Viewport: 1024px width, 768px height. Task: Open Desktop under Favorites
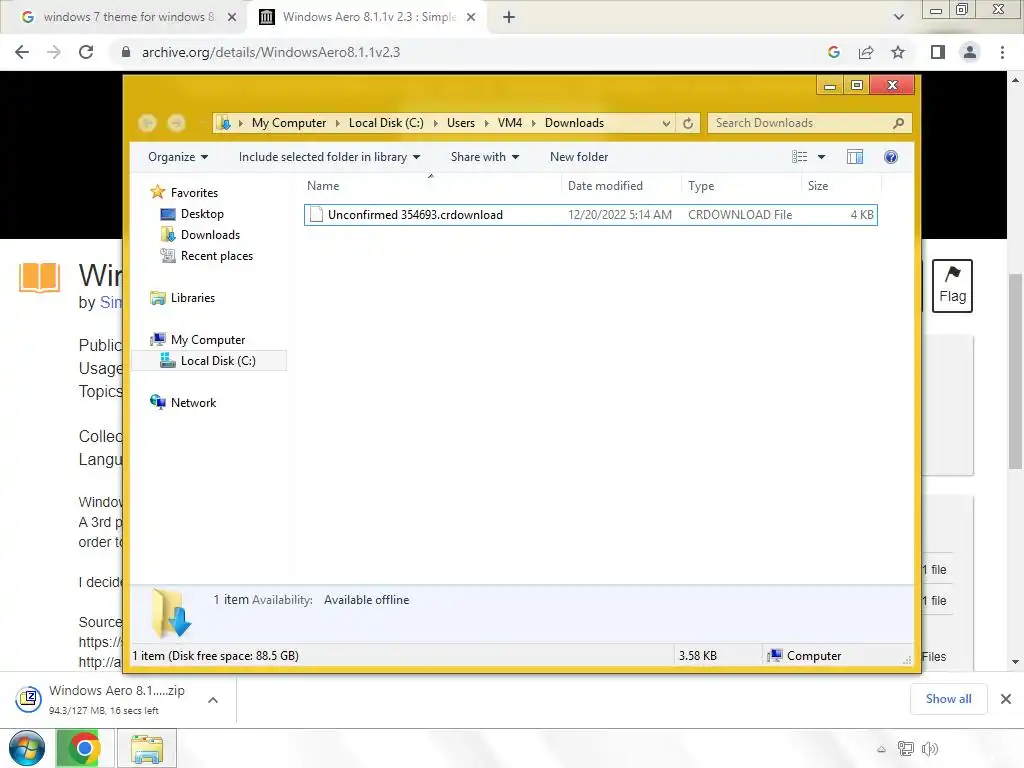pos(202,214)
